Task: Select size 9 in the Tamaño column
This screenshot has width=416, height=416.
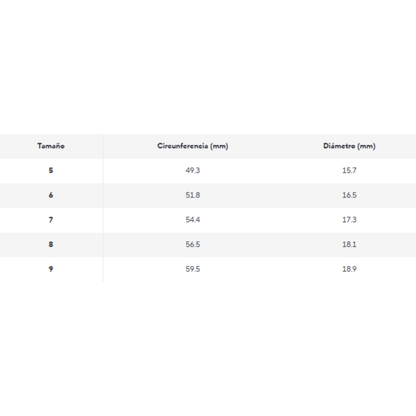Action: point(51,269)
